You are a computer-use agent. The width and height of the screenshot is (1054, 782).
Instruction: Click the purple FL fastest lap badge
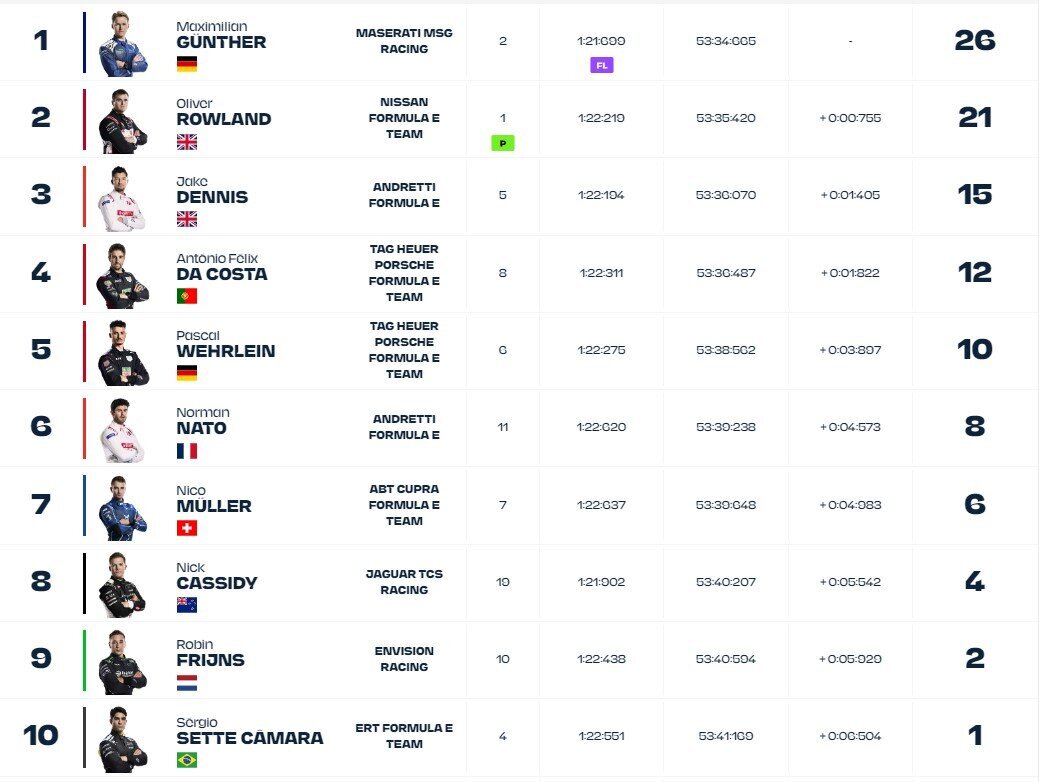coord(601,65)
